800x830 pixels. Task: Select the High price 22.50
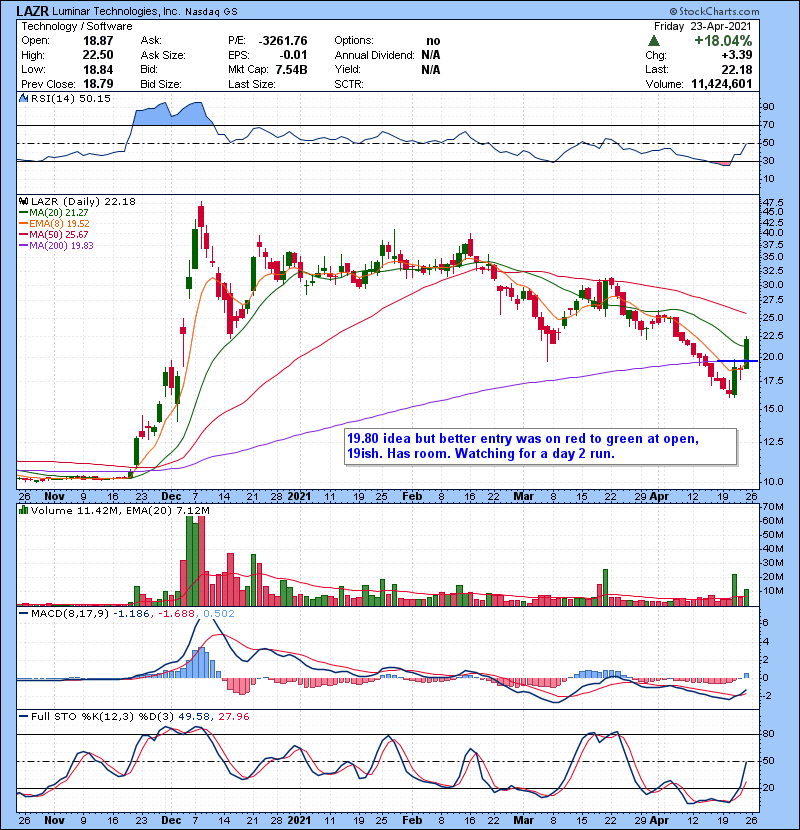[98, 55]
